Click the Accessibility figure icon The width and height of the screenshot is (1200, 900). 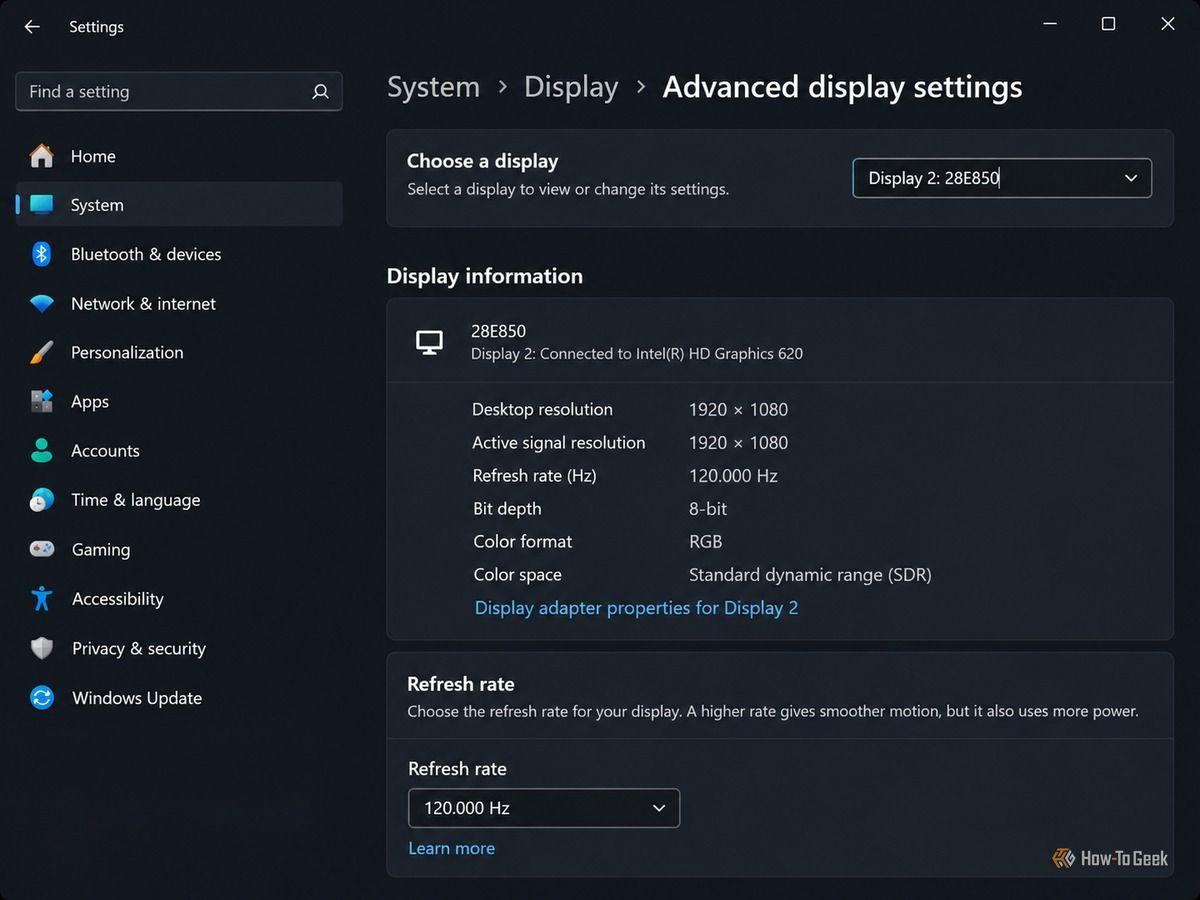click(42, 598)
